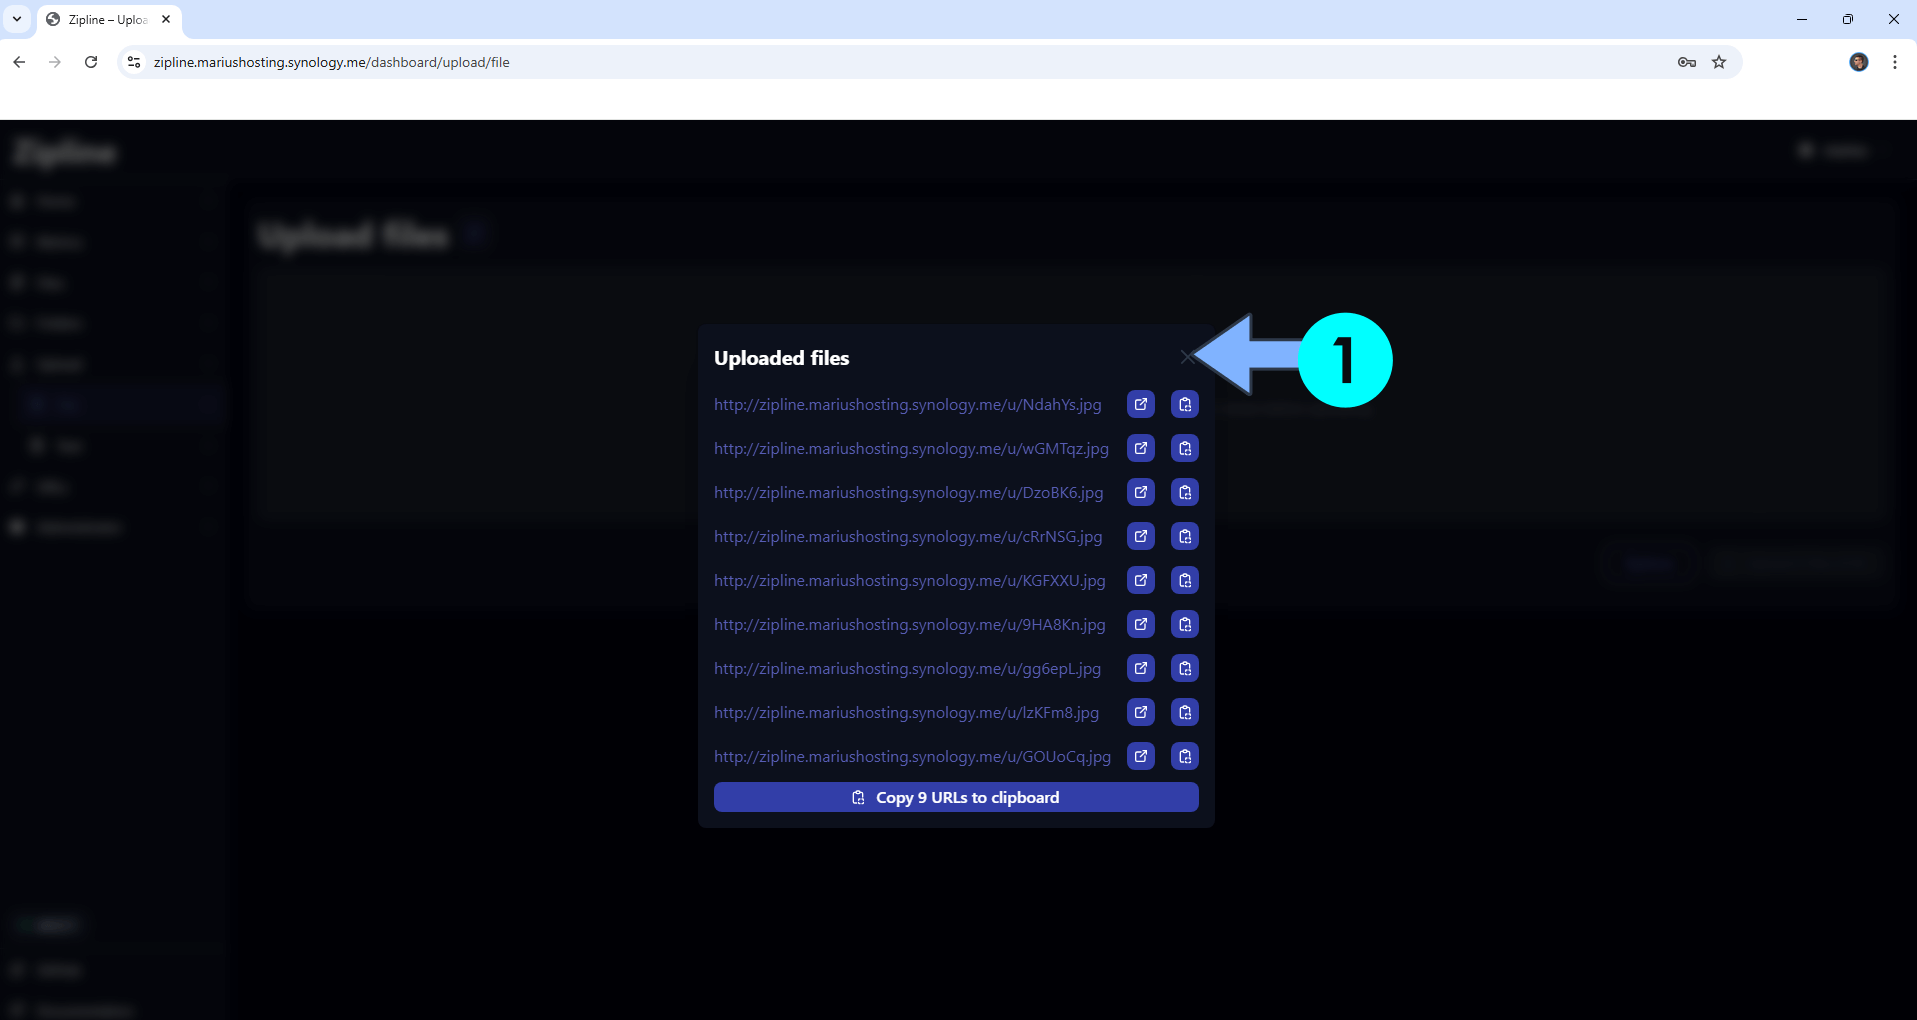Open gg6epL.jpg in a new tab icon

click(x=1141, y=668)
